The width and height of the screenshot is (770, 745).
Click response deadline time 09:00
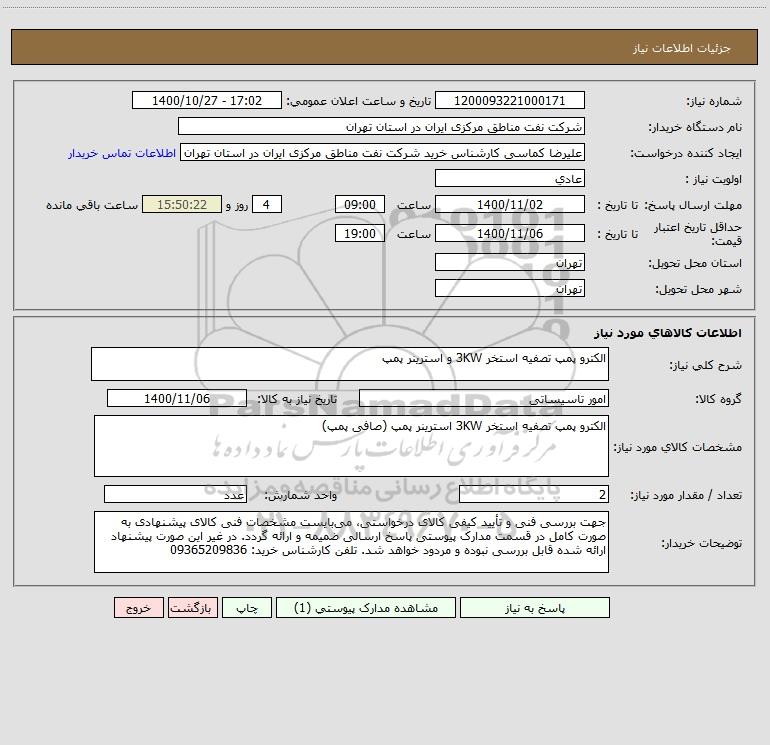tap(359, 204)
